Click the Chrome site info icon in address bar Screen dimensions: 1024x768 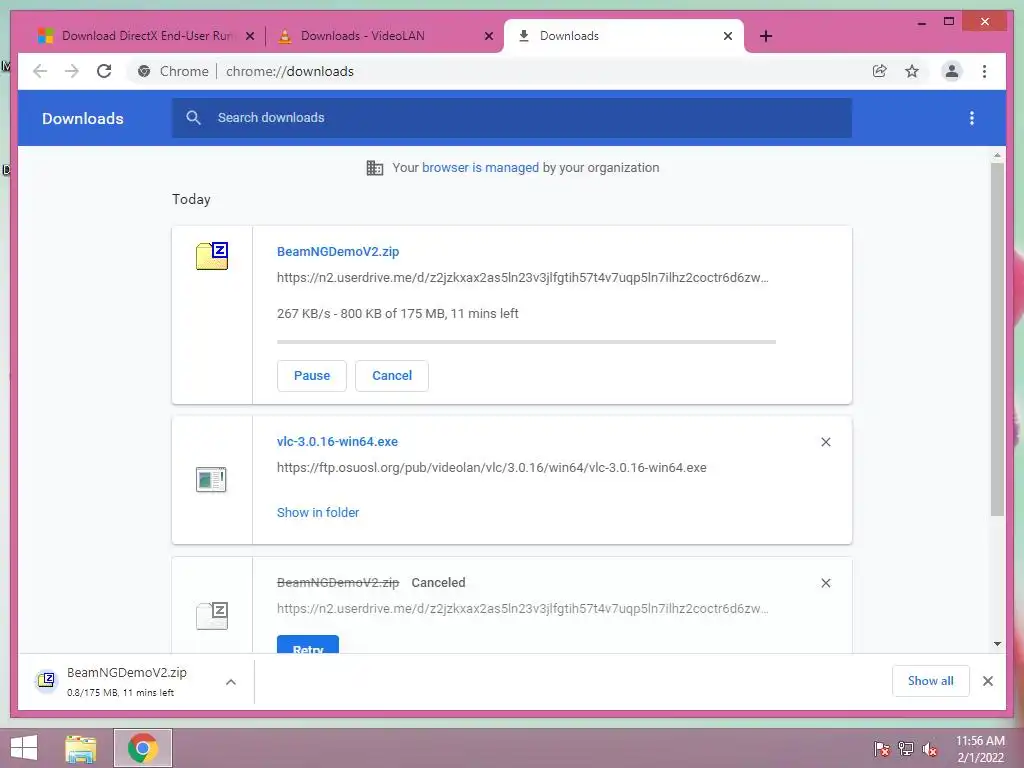[144, 71]
